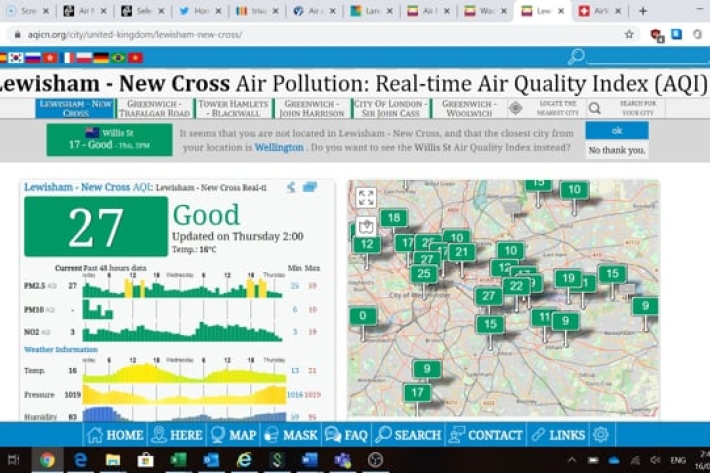Image resolution: width=710 pixels, height=473 pixels.
Task: Click the browser address bar
Action: pos(300,33)
